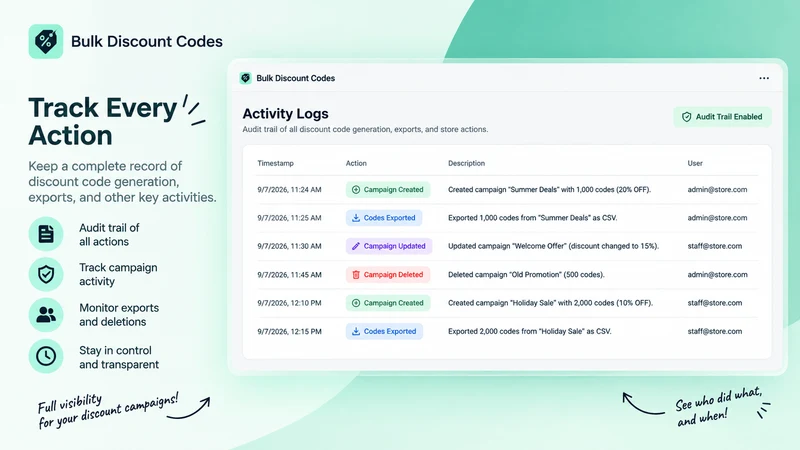Open the three-dot more options menu
The width and height of the screenshot is (800, 450).
tap(764, 78)
